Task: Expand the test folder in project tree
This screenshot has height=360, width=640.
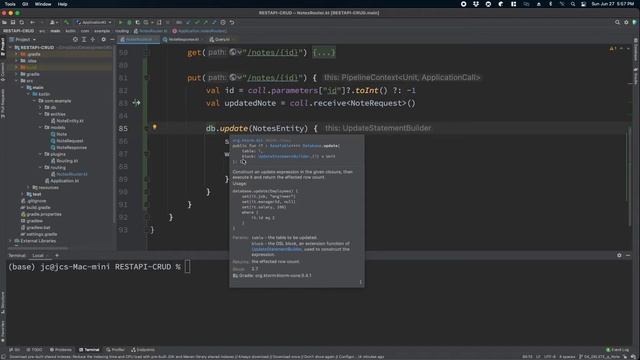Action: [22, 194]
